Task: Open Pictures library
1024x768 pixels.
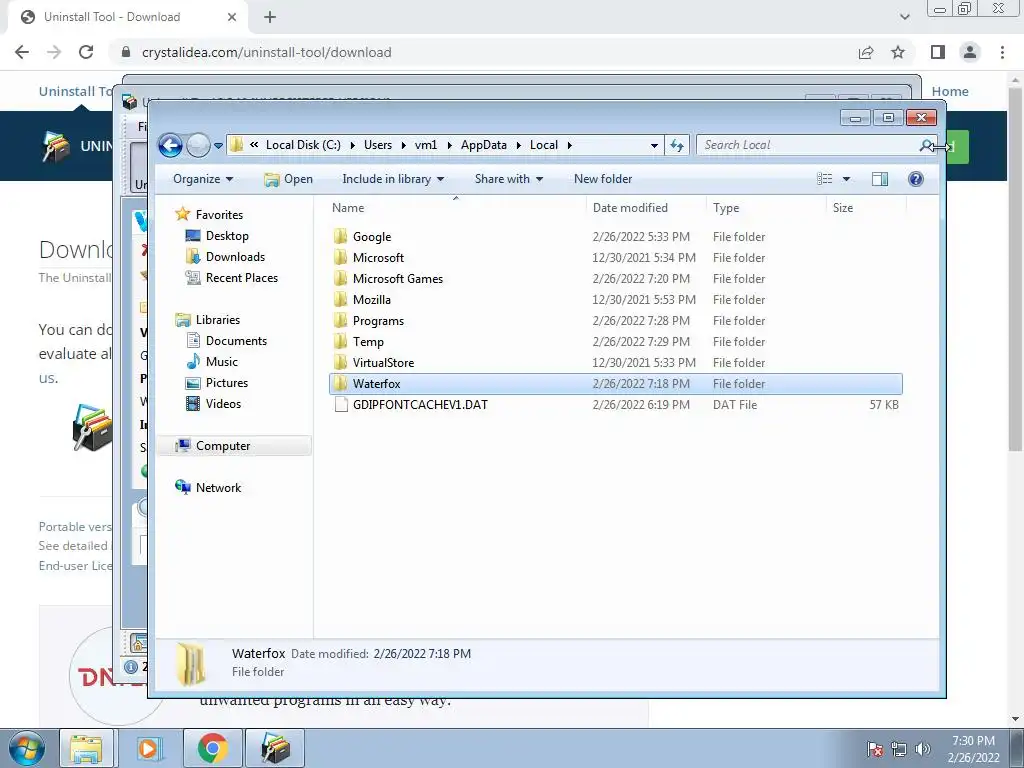Action: pyautogui.click(x=227, y=383)
